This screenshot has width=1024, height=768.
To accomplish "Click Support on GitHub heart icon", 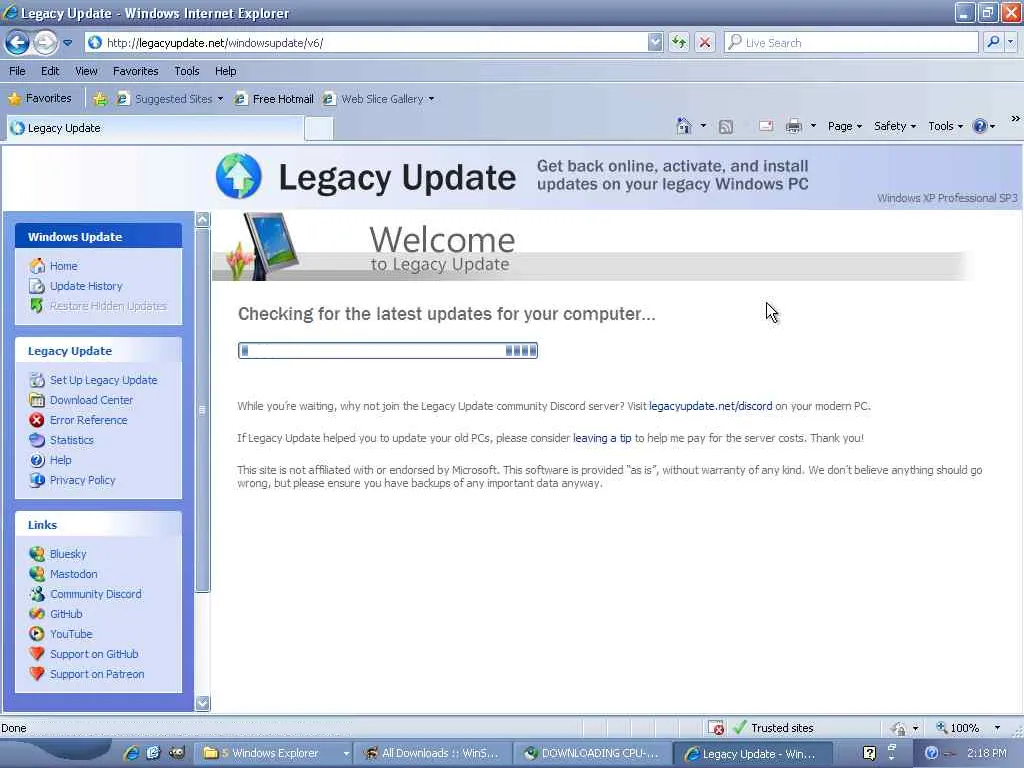I will 37,654.
